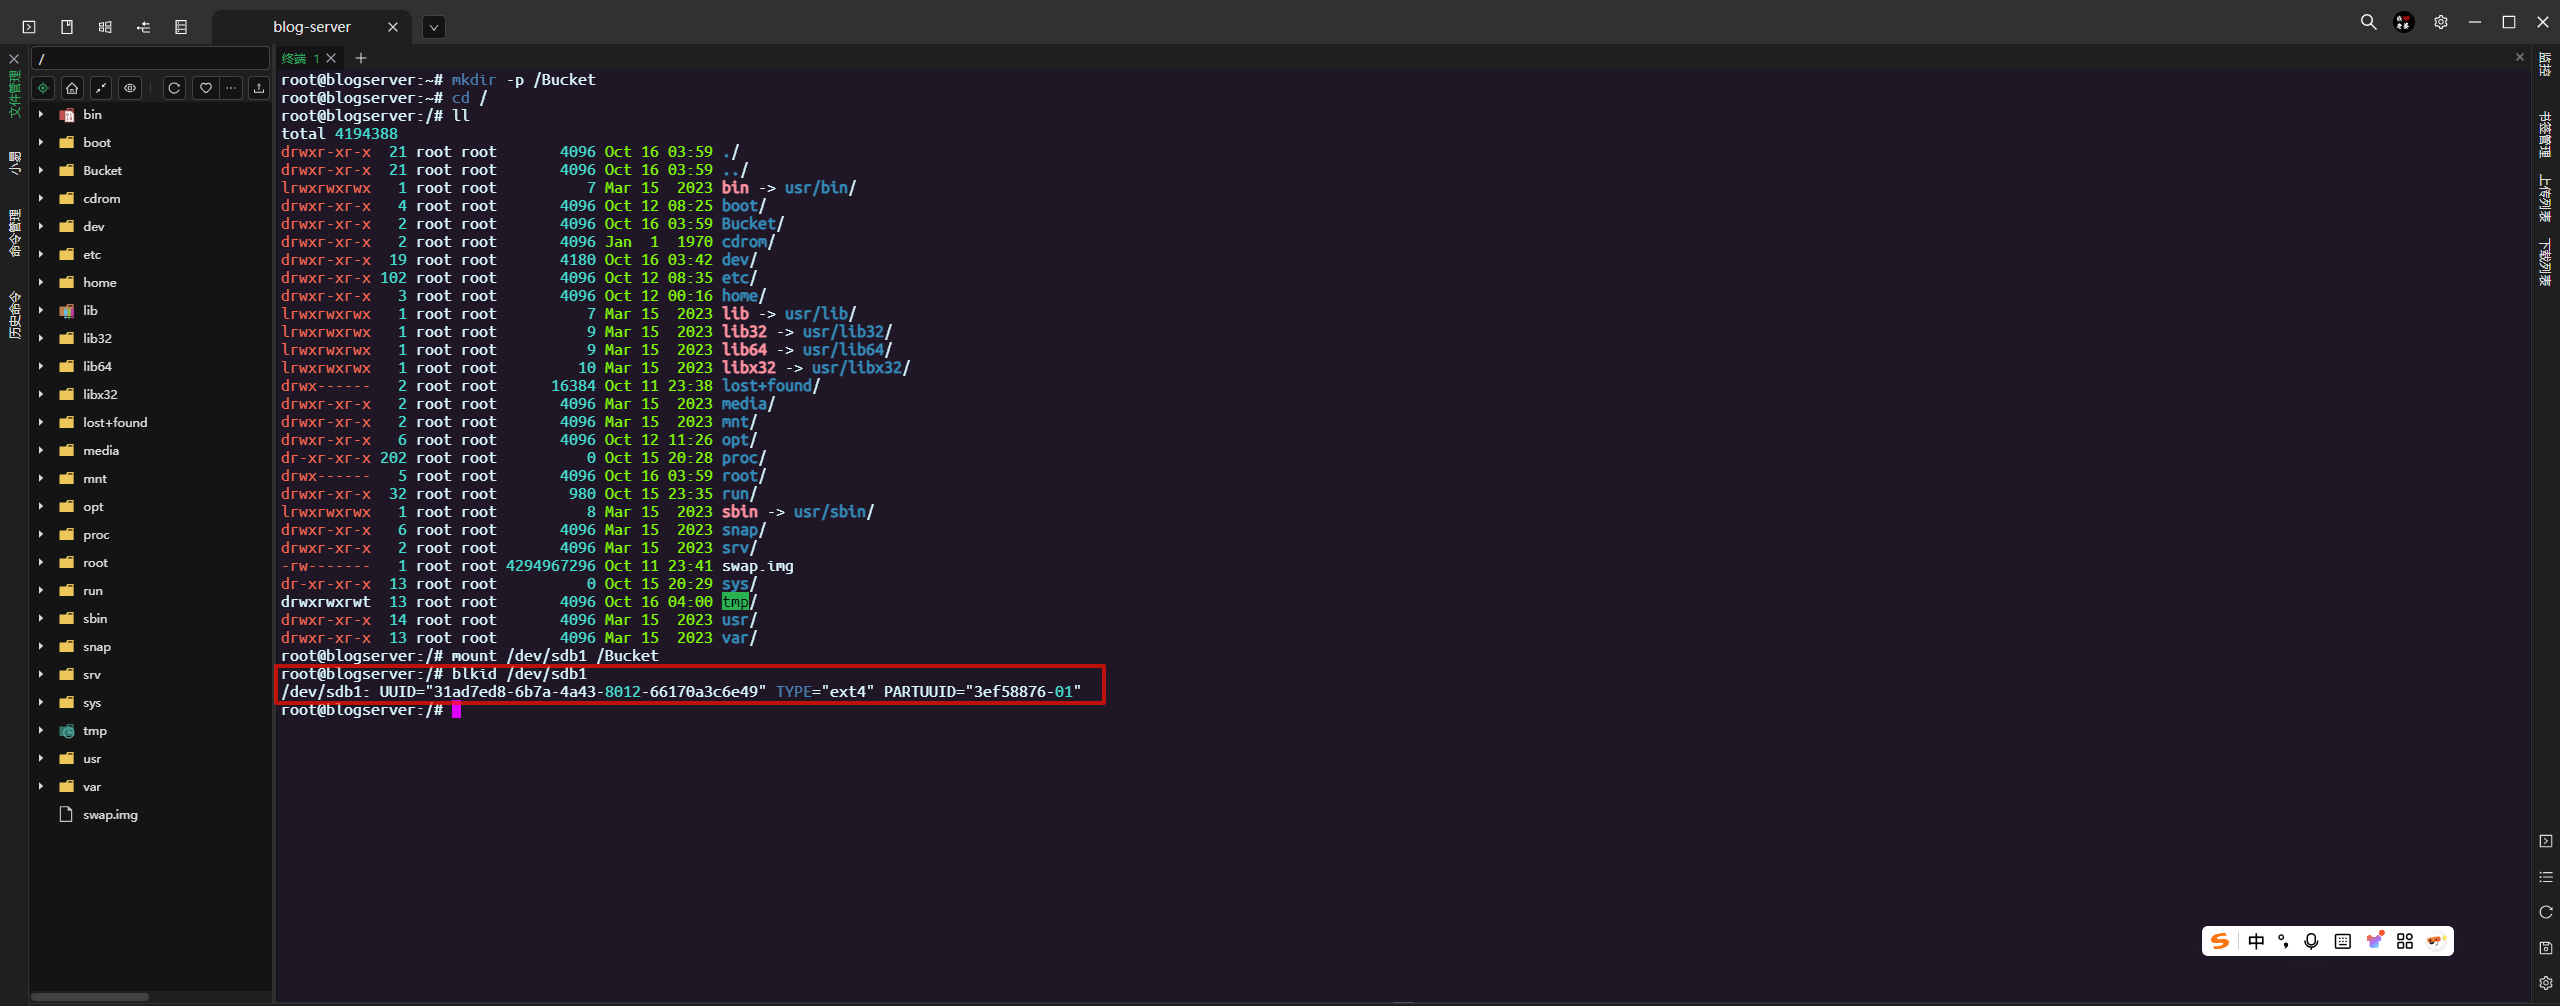Open the session tab list dropdown
This screenshot has height=1006, width=2560.
tap(433, 27)
